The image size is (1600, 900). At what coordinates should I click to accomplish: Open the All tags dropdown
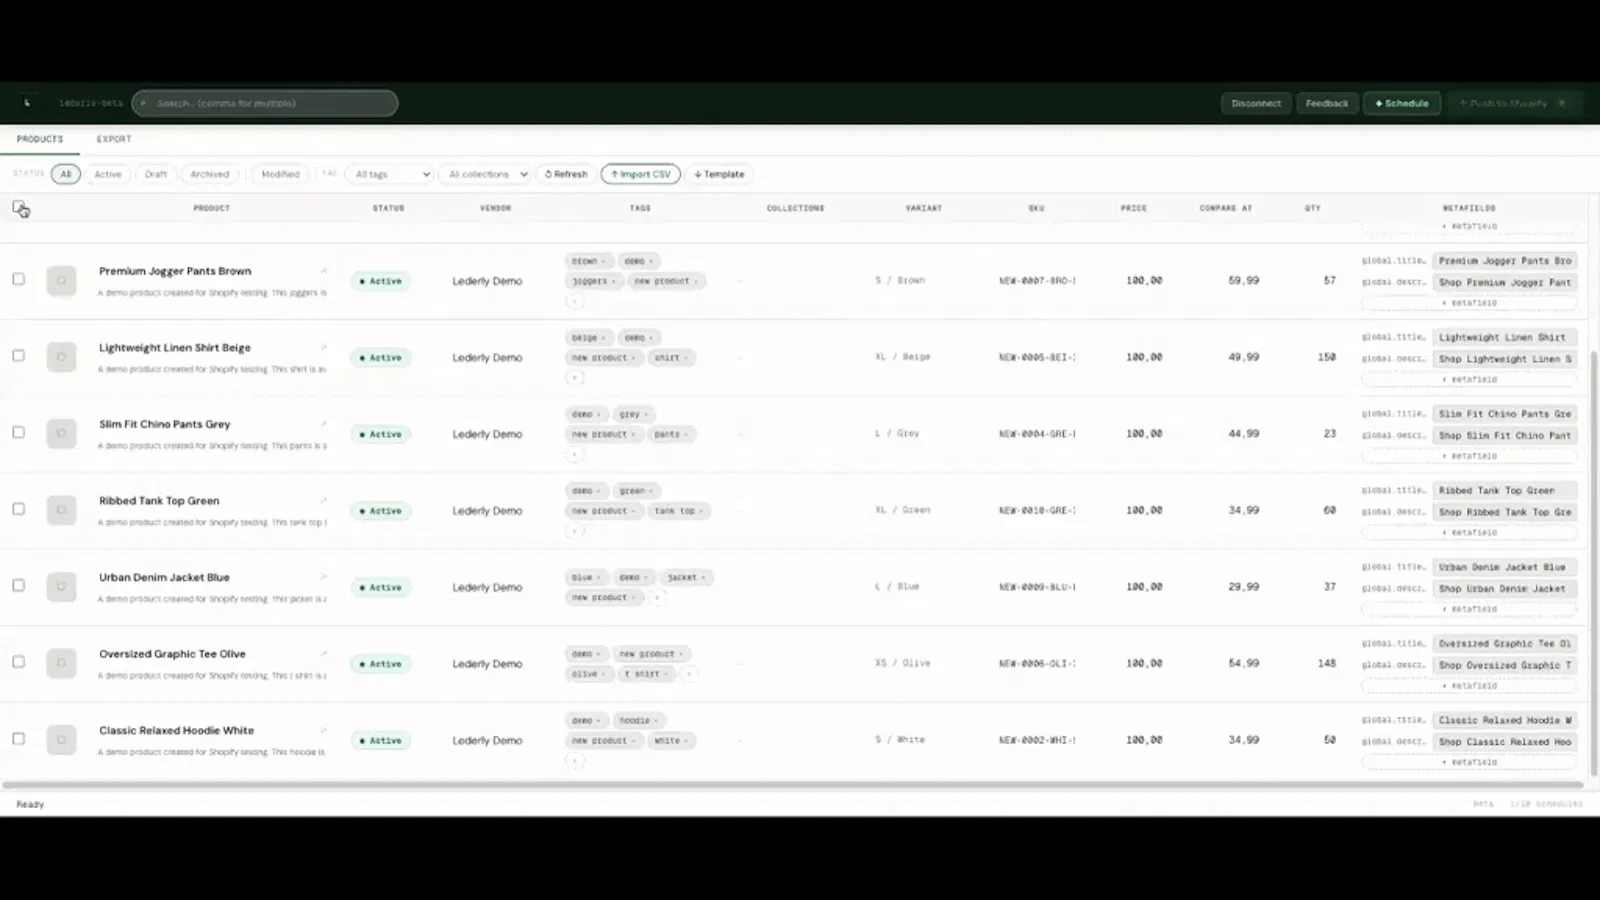point(389,174)
